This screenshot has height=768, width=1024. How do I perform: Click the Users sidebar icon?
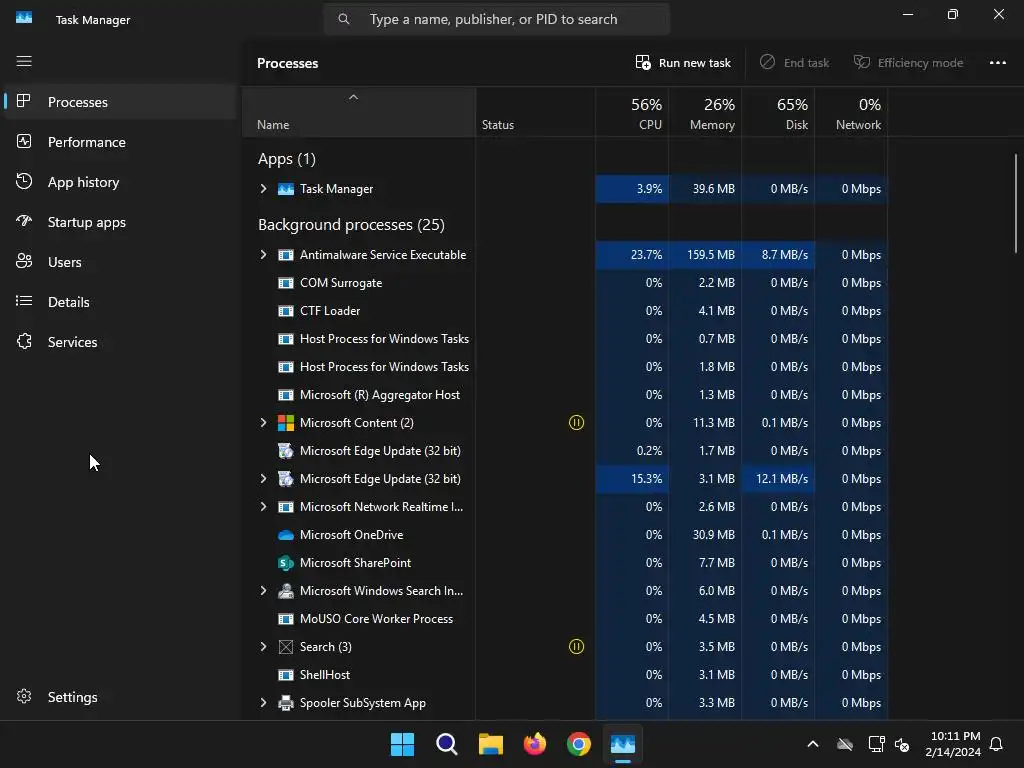pos(24,261)
